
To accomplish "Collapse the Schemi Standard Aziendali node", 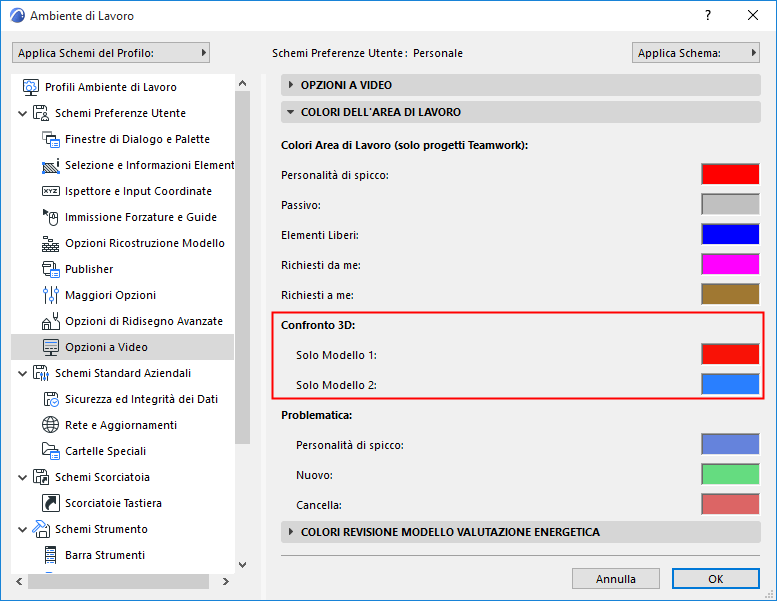I will [x=22, y=374].
